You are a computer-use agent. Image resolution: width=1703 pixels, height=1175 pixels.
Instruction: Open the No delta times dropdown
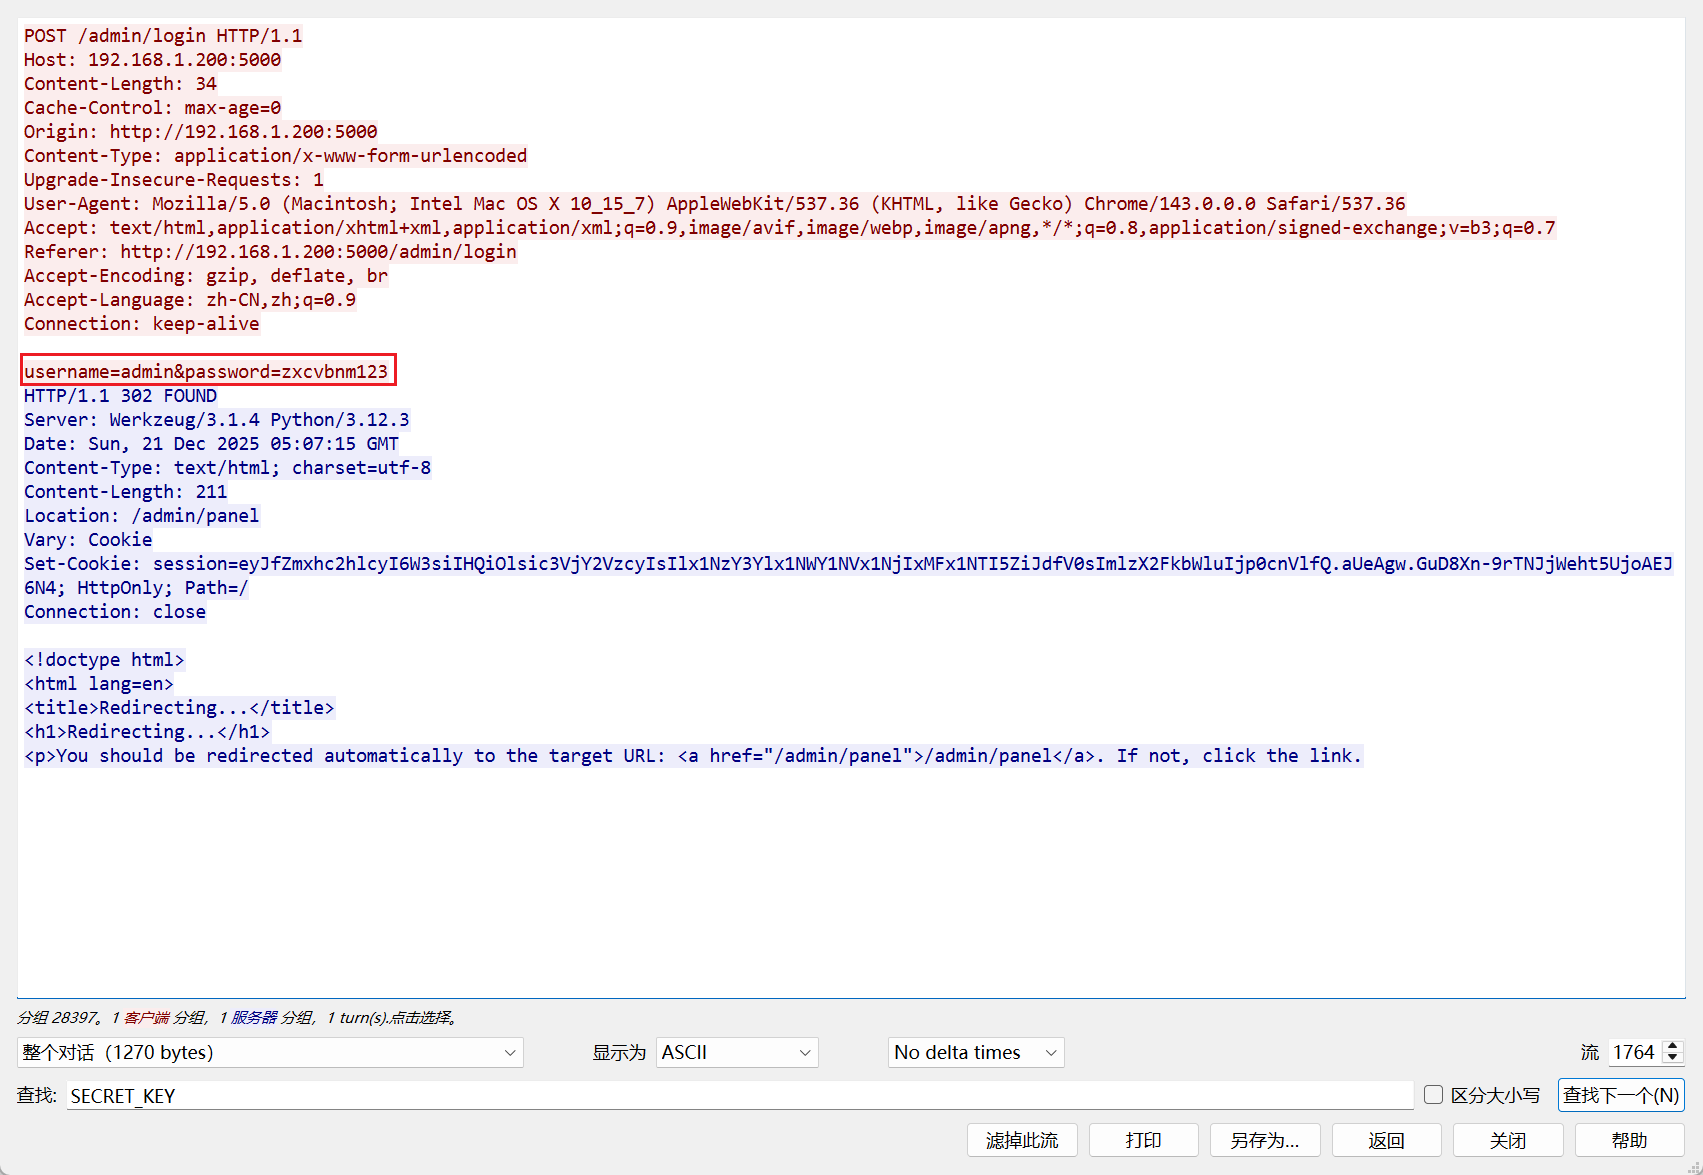pos(975,1052)
